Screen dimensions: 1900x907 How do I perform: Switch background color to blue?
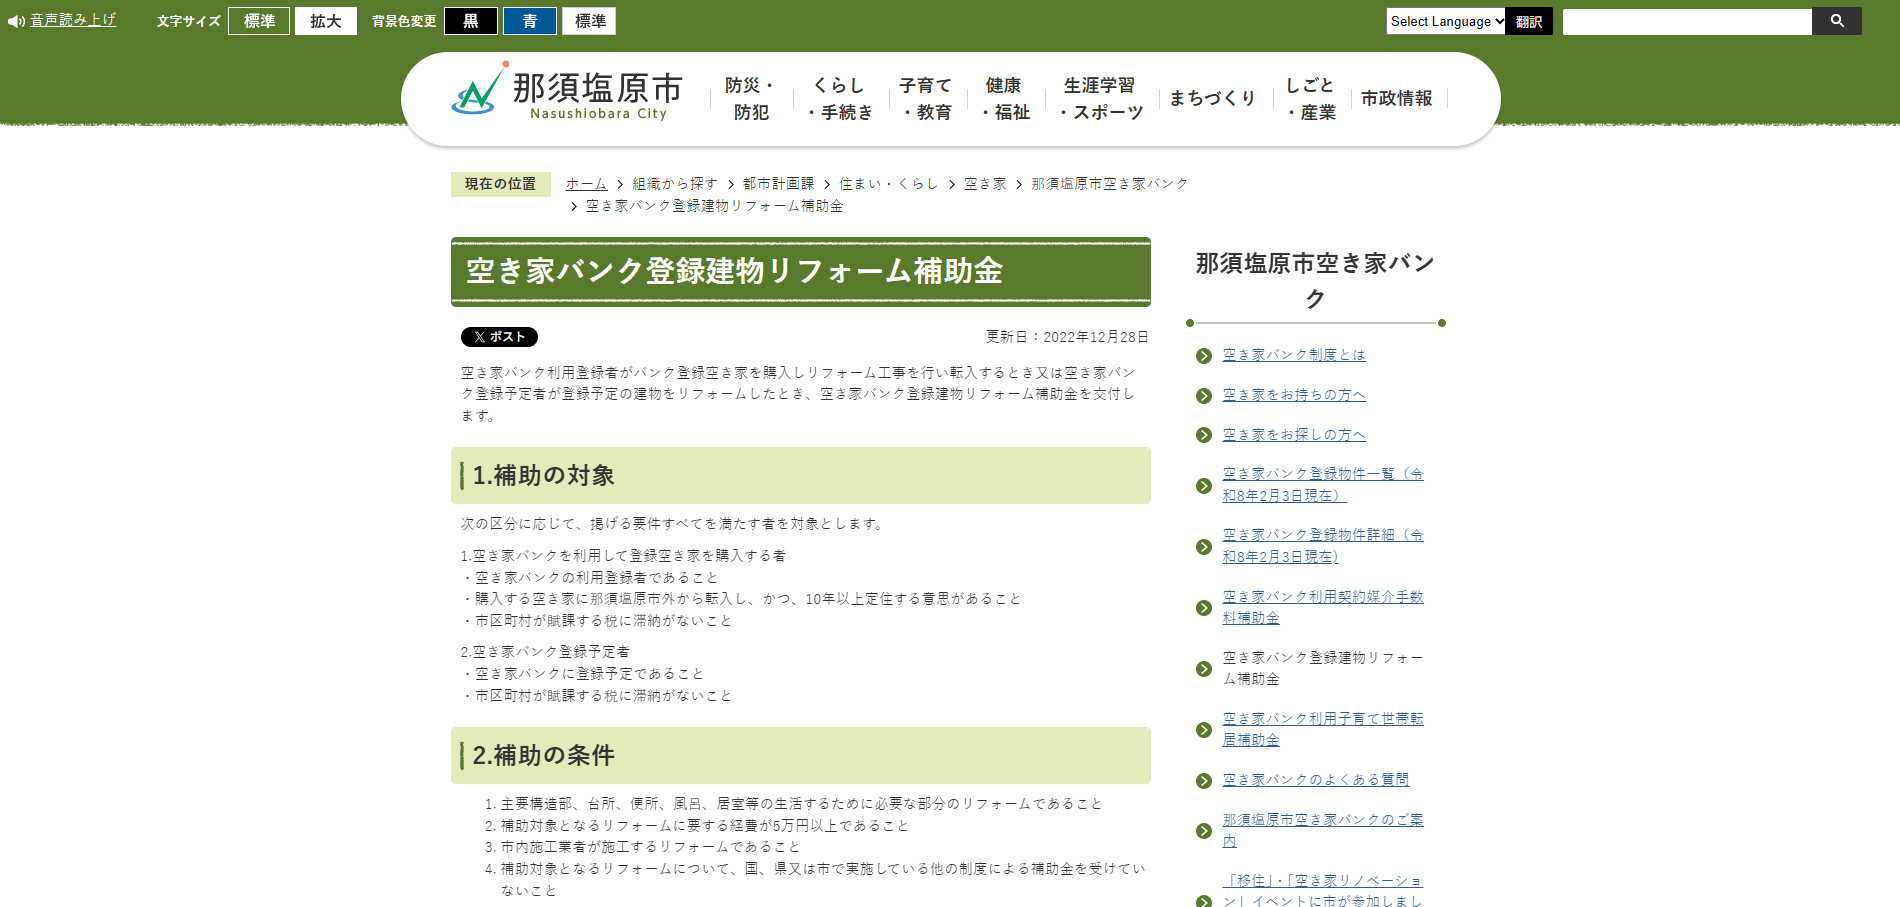click(530, 21)
